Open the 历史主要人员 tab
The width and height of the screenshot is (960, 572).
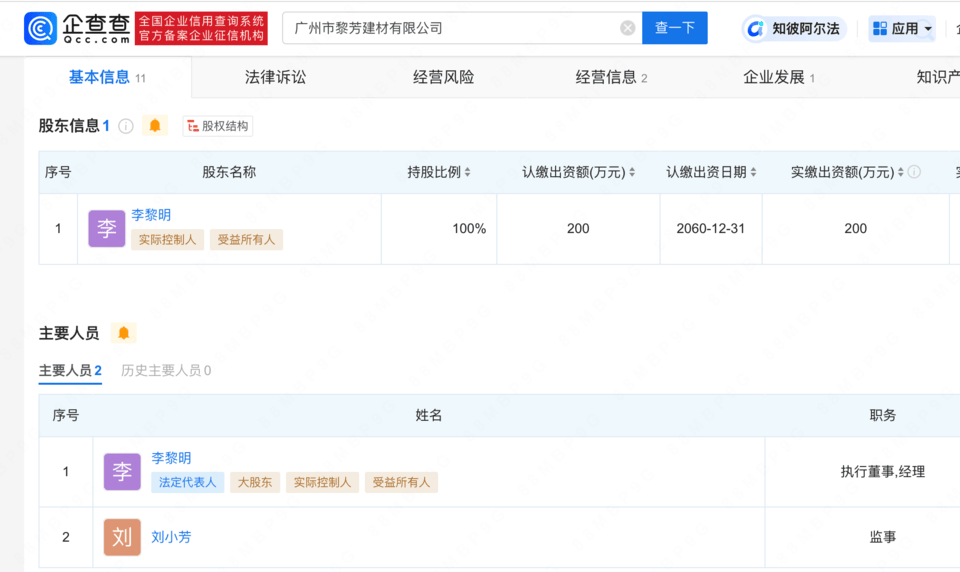166,370
